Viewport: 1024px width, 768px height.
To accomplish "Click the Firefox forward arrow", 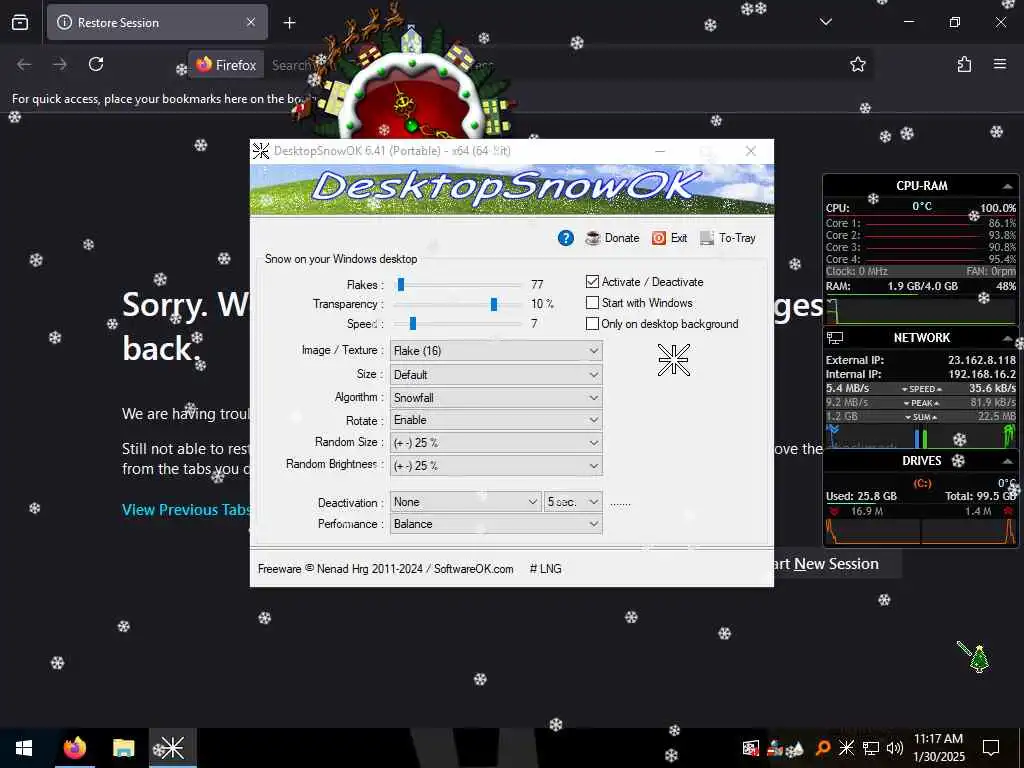I will [x=59, y=64].
